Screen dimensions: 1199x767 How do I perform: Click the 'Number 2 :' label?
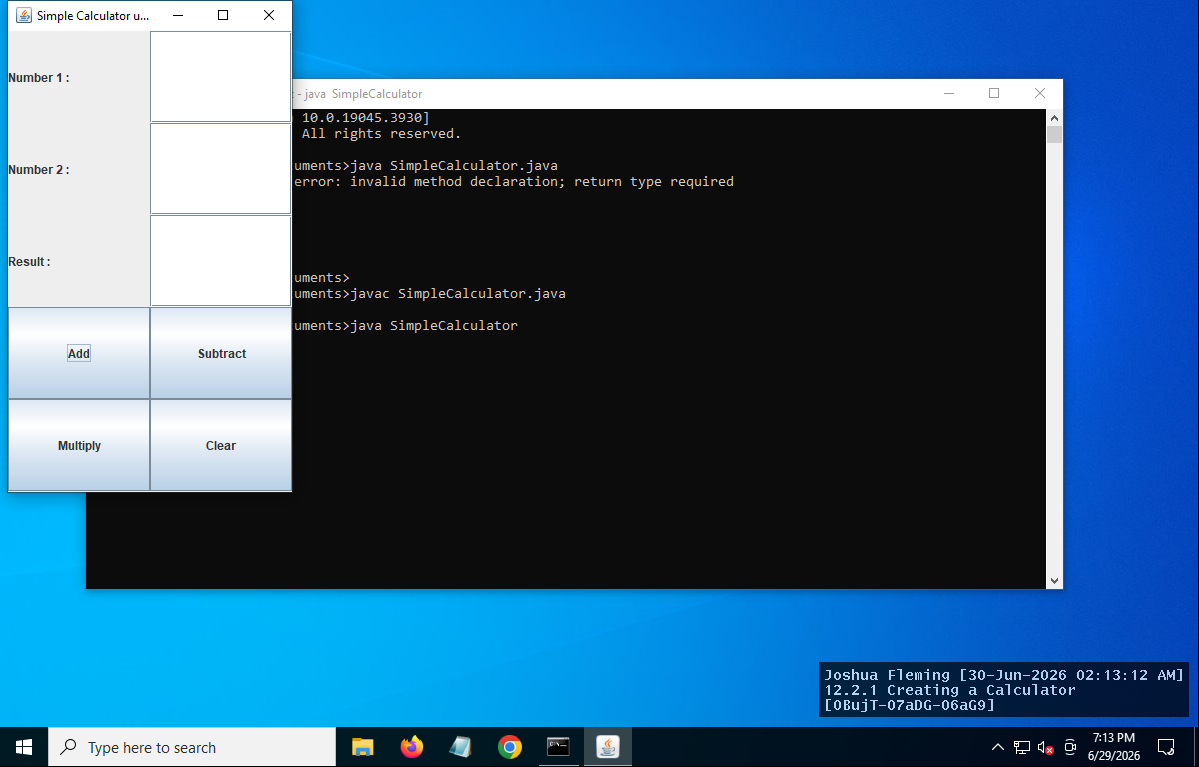[39, 170]
